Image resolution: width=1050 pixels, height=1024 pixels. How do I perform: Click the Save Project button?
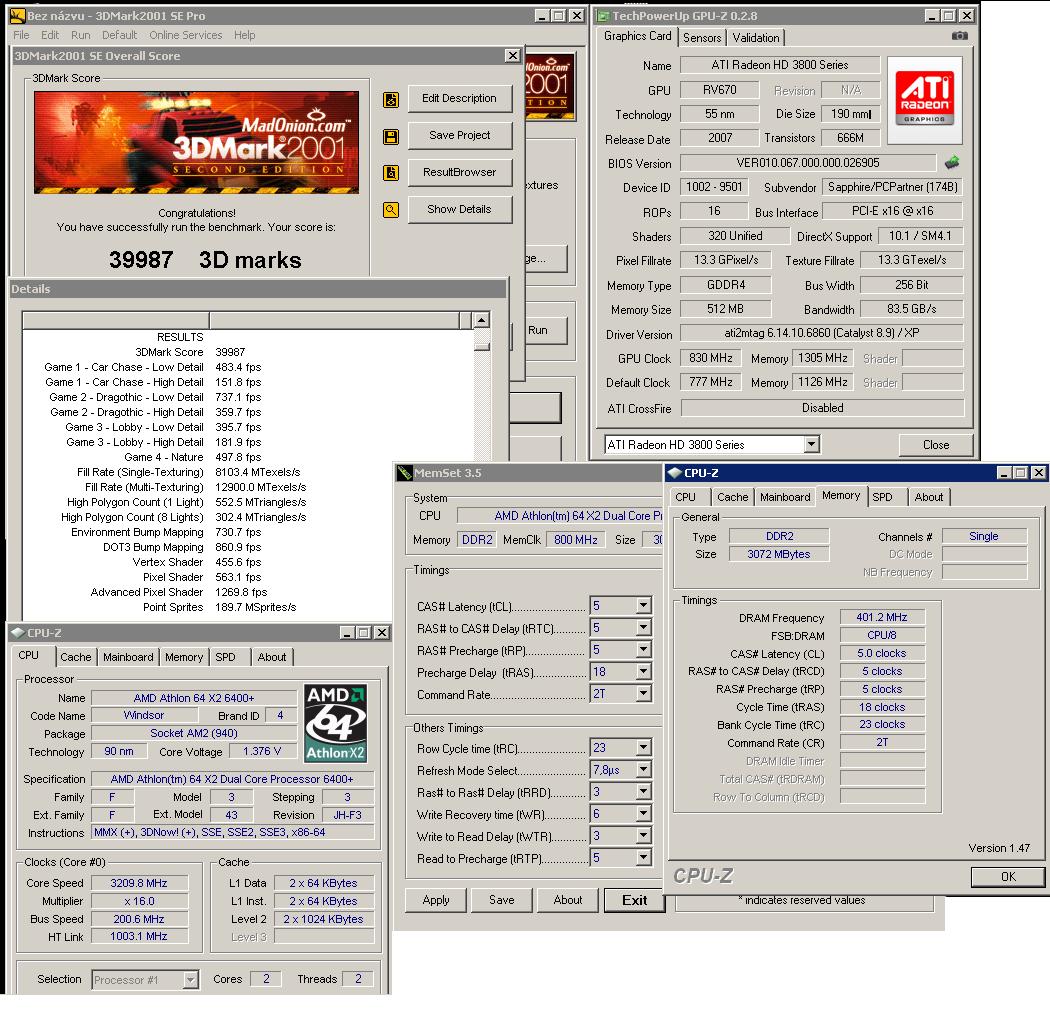460,135
